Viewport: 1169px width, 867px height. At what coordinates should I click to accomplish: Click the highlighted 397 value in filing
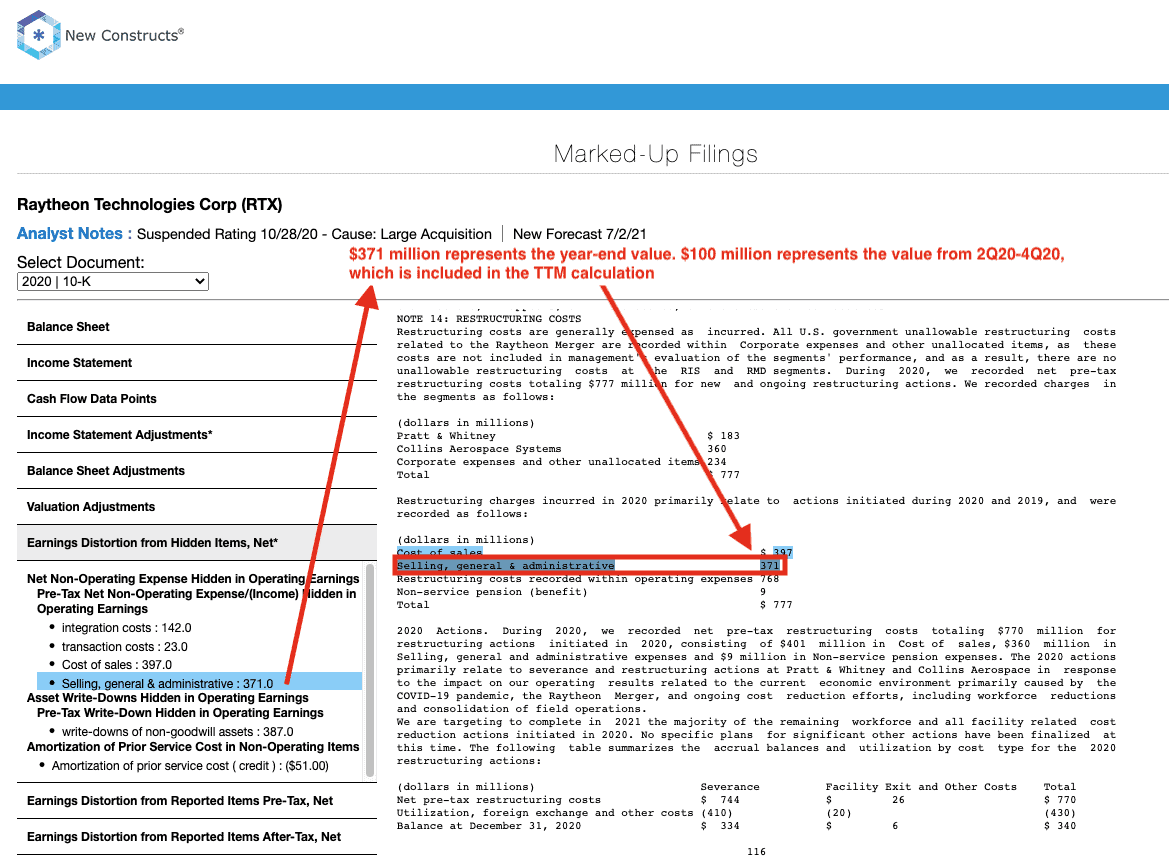pos(783,552)
